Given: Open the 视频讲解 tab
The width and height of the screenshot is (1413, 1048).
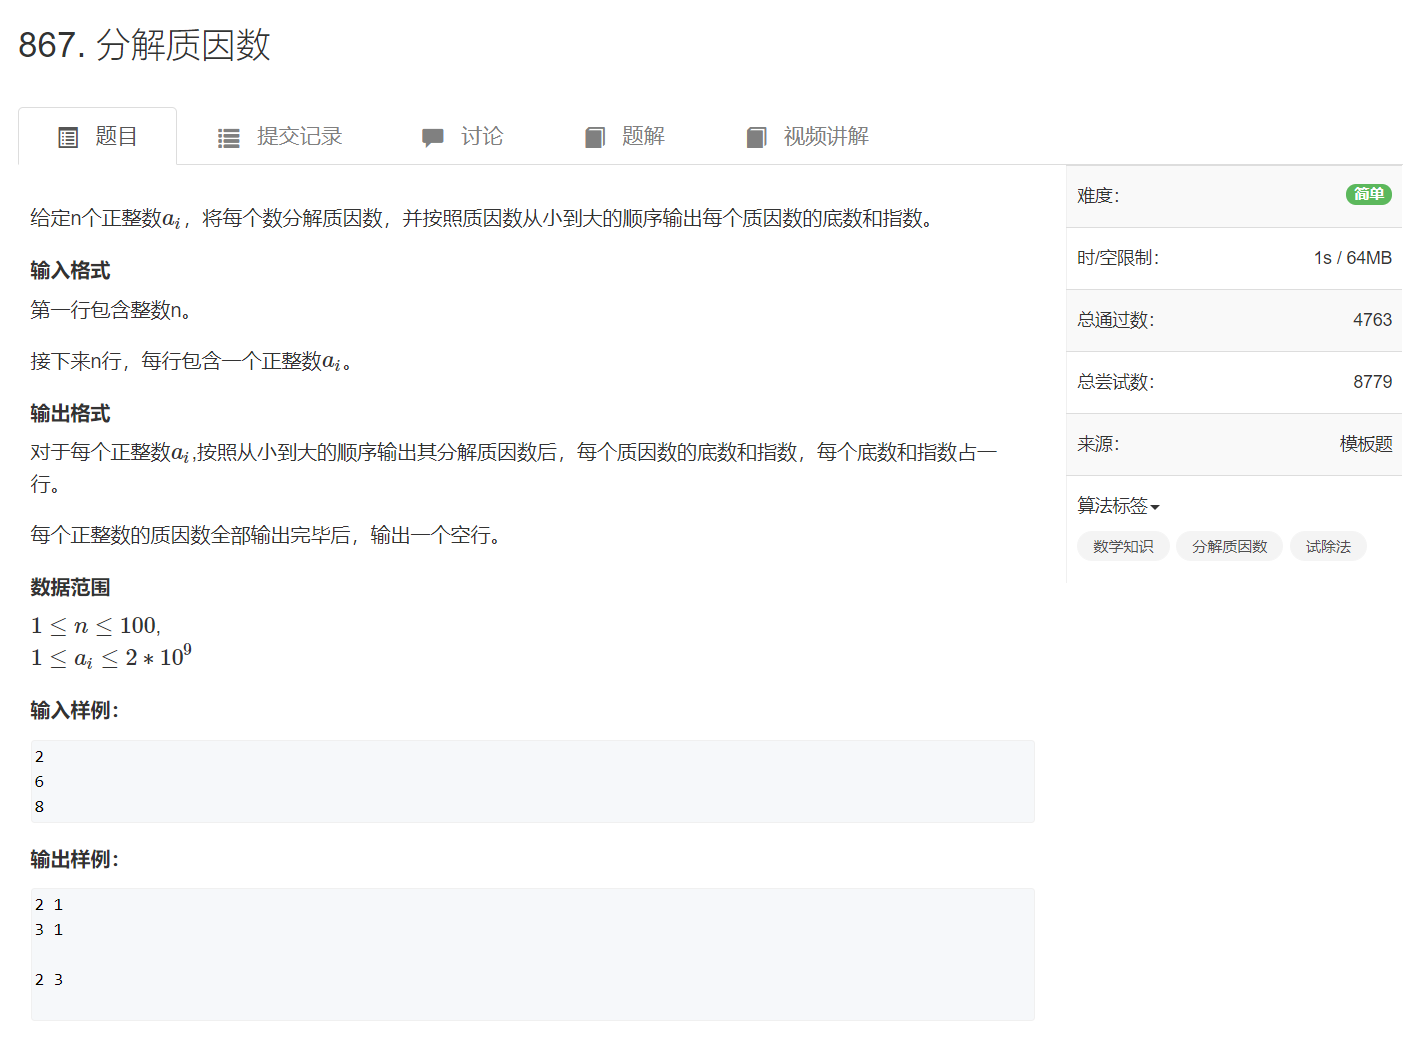Looking at the screenshot, I should (x=807, y=136).
